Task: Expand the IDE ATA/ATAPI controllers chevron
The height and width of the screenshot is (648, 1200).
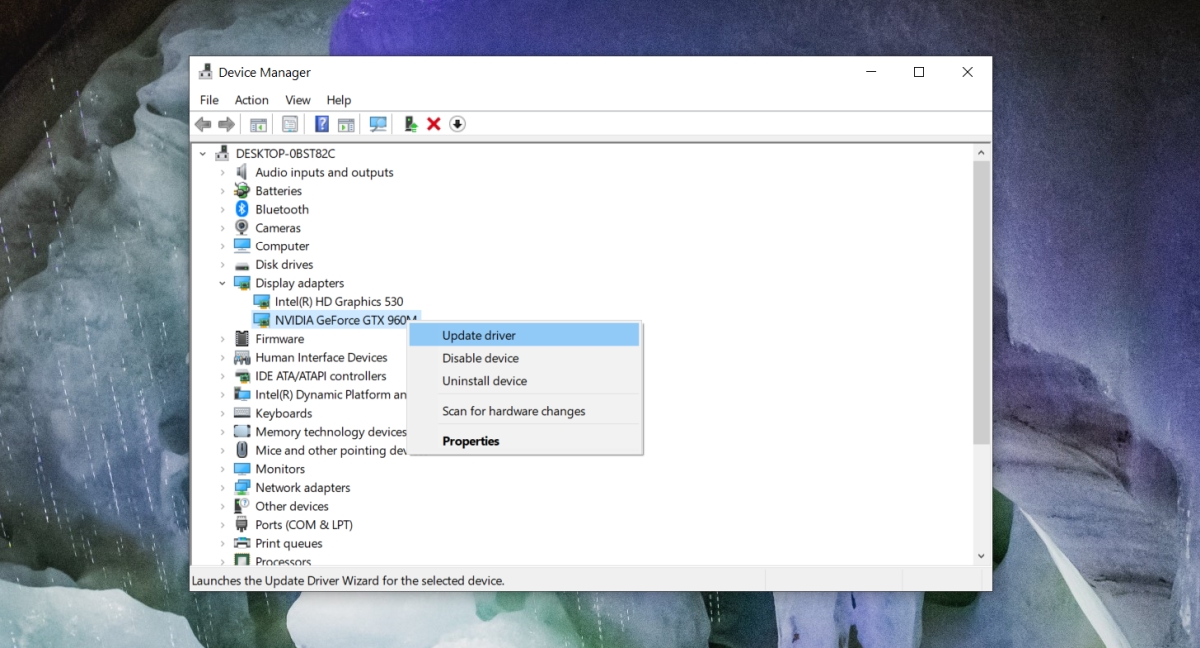Action: [x=223, y=376]
